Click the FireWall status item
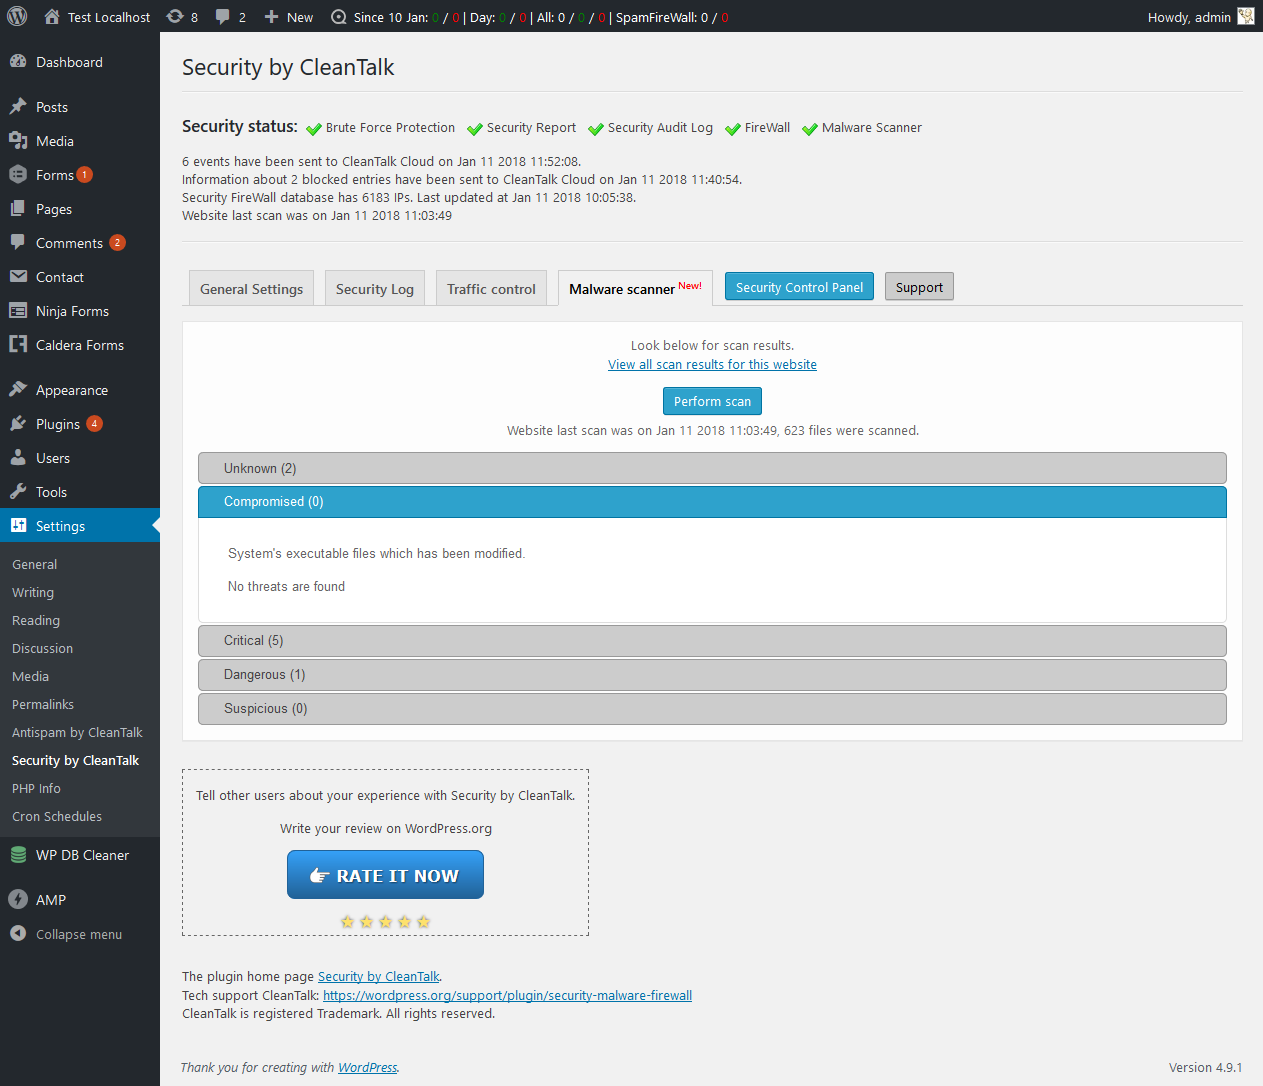The width and height of the screenshot is (1263, 1086). tap(757, 128)
